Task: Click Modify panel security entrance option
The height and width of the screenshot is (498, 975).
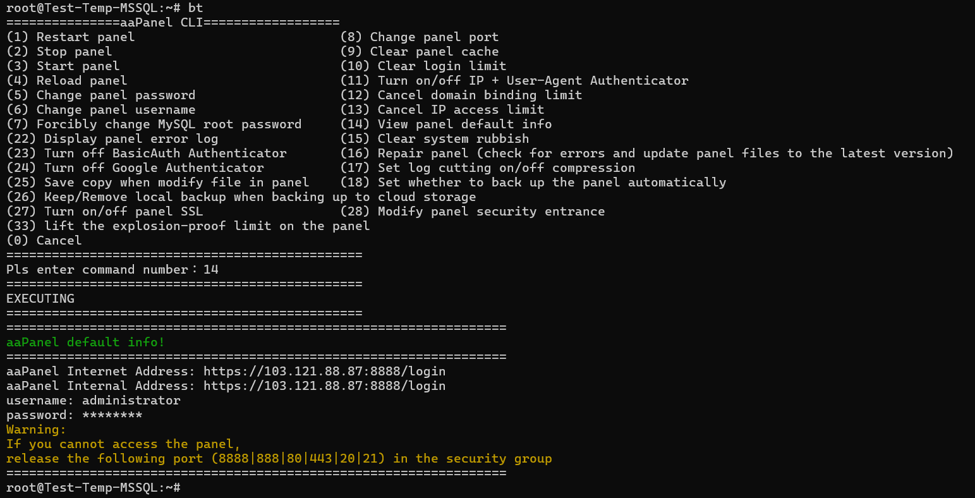Action: [473, 211]
